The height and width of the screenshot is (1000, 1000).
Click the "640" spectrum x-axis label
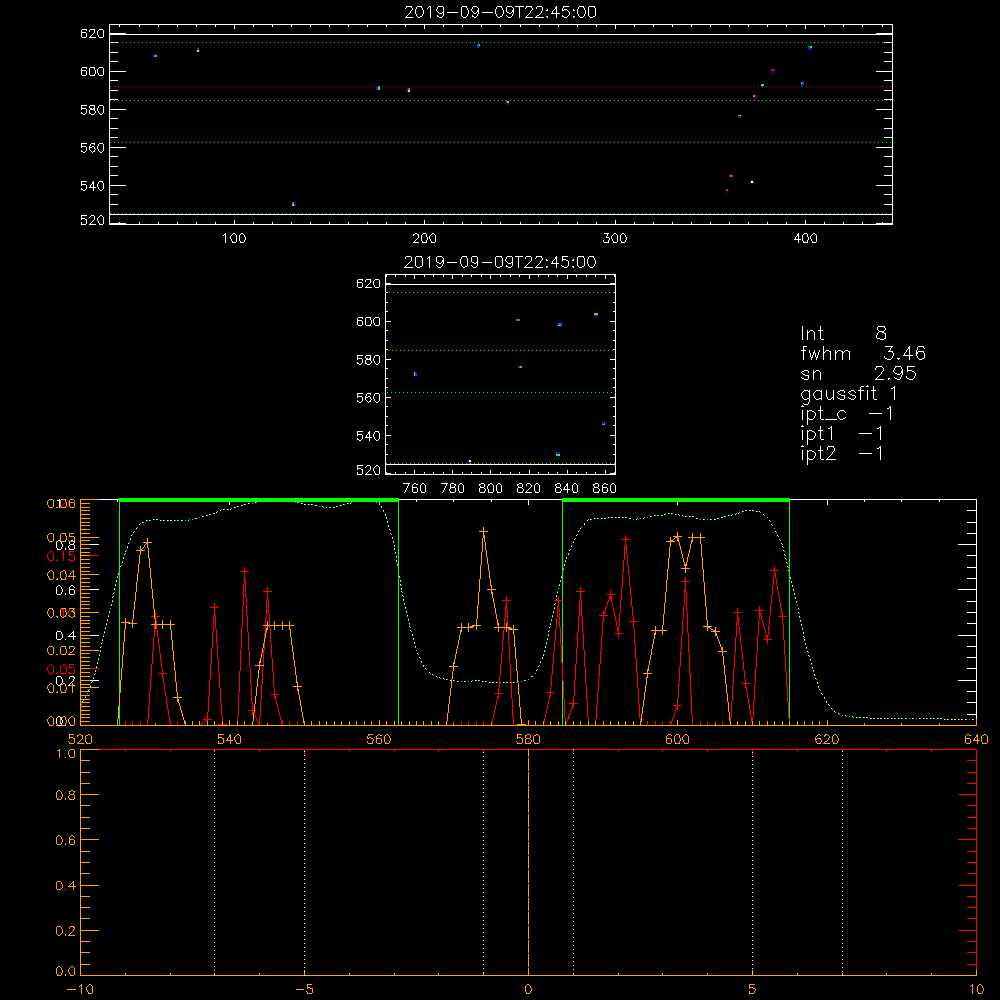click(x=976, y=739)
